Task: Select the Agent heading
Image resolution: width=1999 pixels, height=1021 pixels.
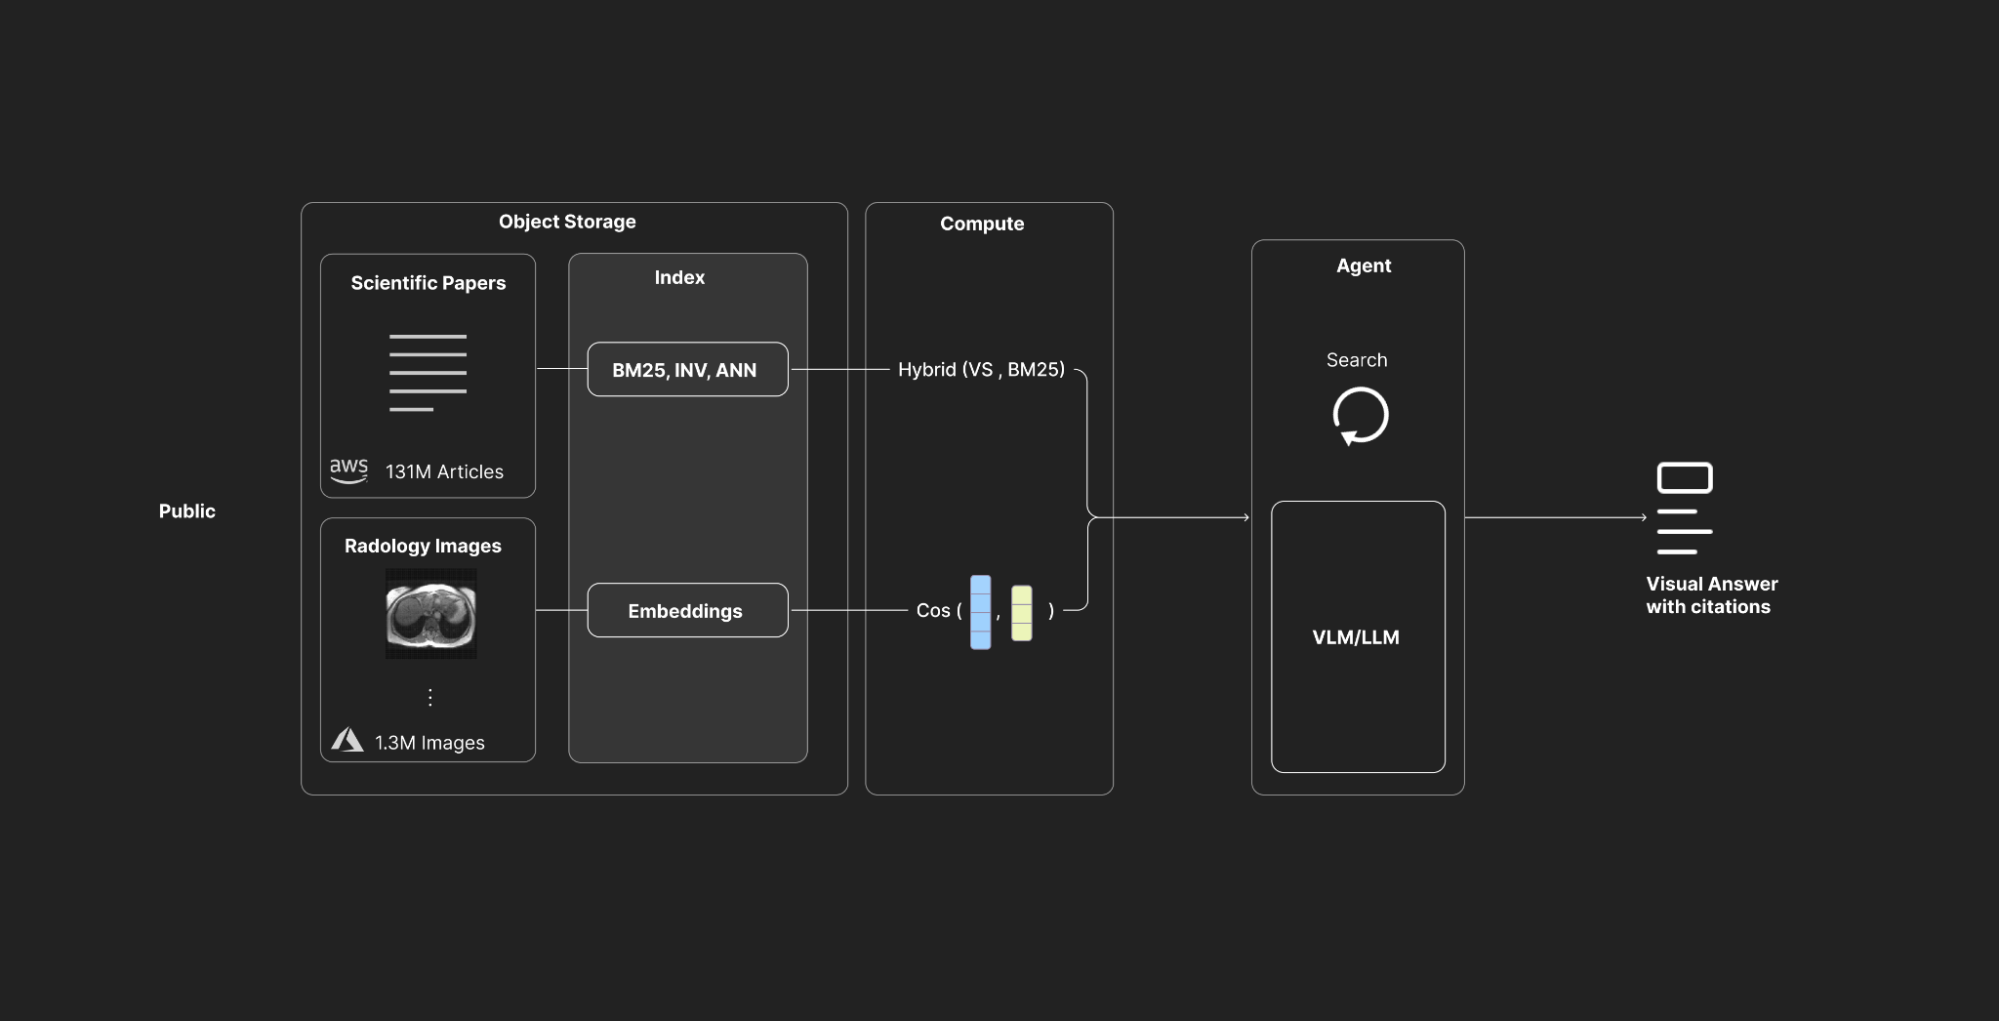Action: [1364, 266]
